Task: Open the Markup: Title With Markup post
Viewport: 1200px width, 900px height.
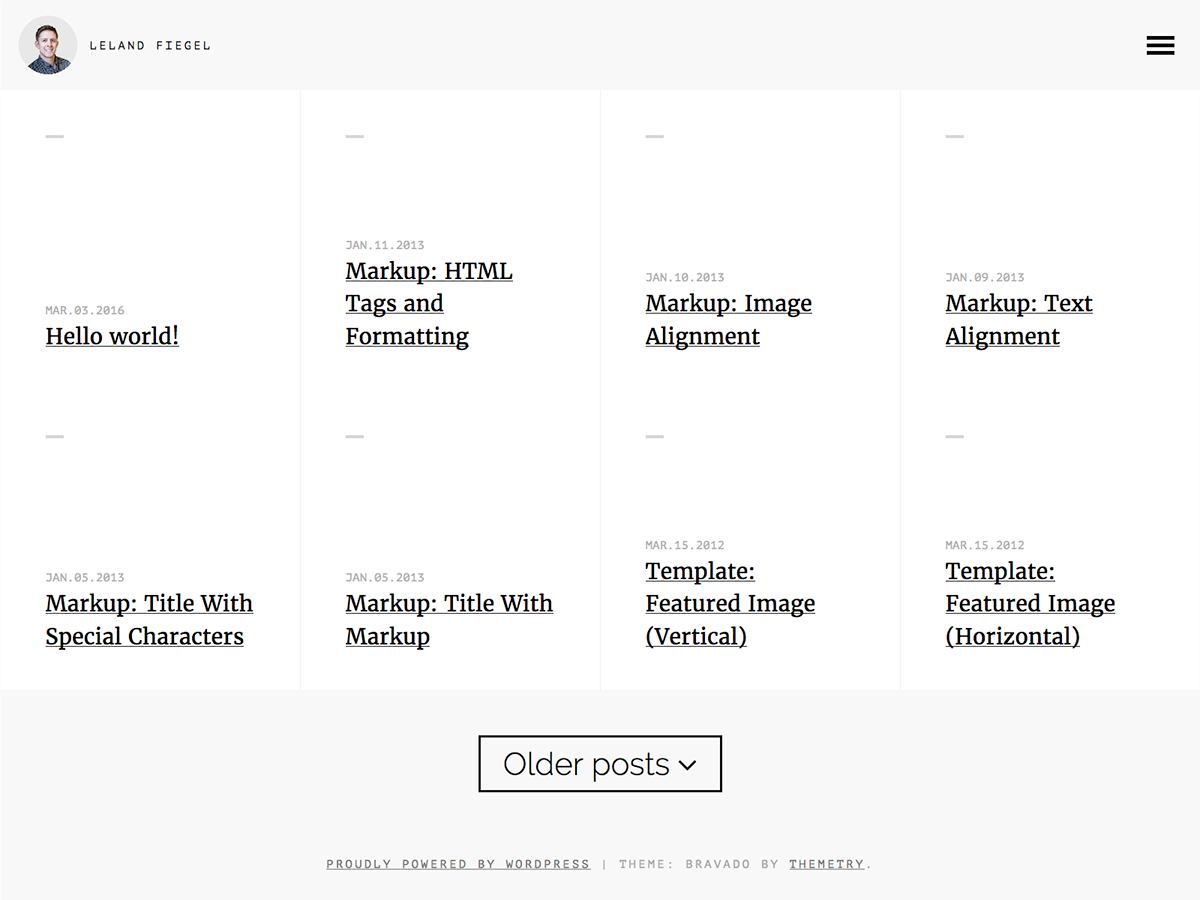Action: click(x=448, y=620)
